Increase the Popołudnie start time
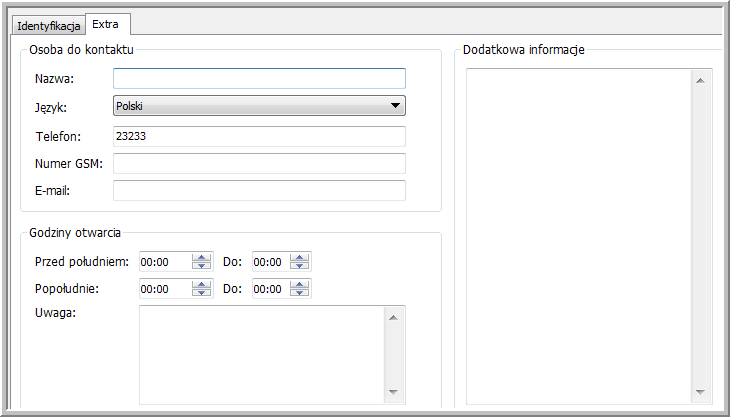This screenshot has height=417, width=730. (202, 284)
